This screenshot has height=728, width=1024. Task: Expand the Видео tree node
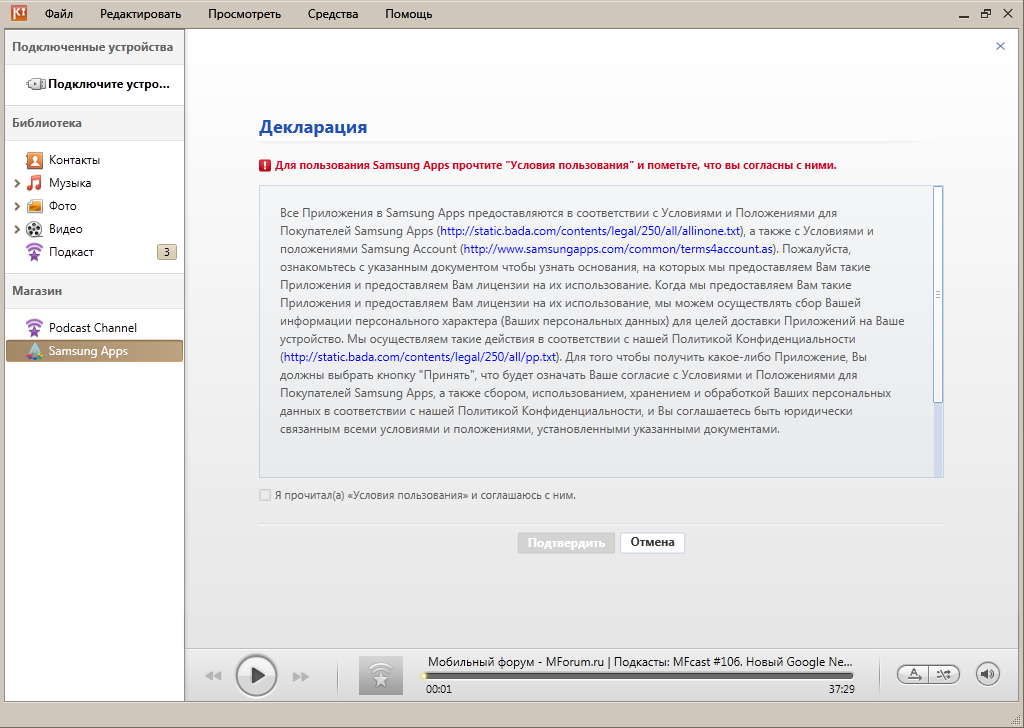[x=17, y=229]
